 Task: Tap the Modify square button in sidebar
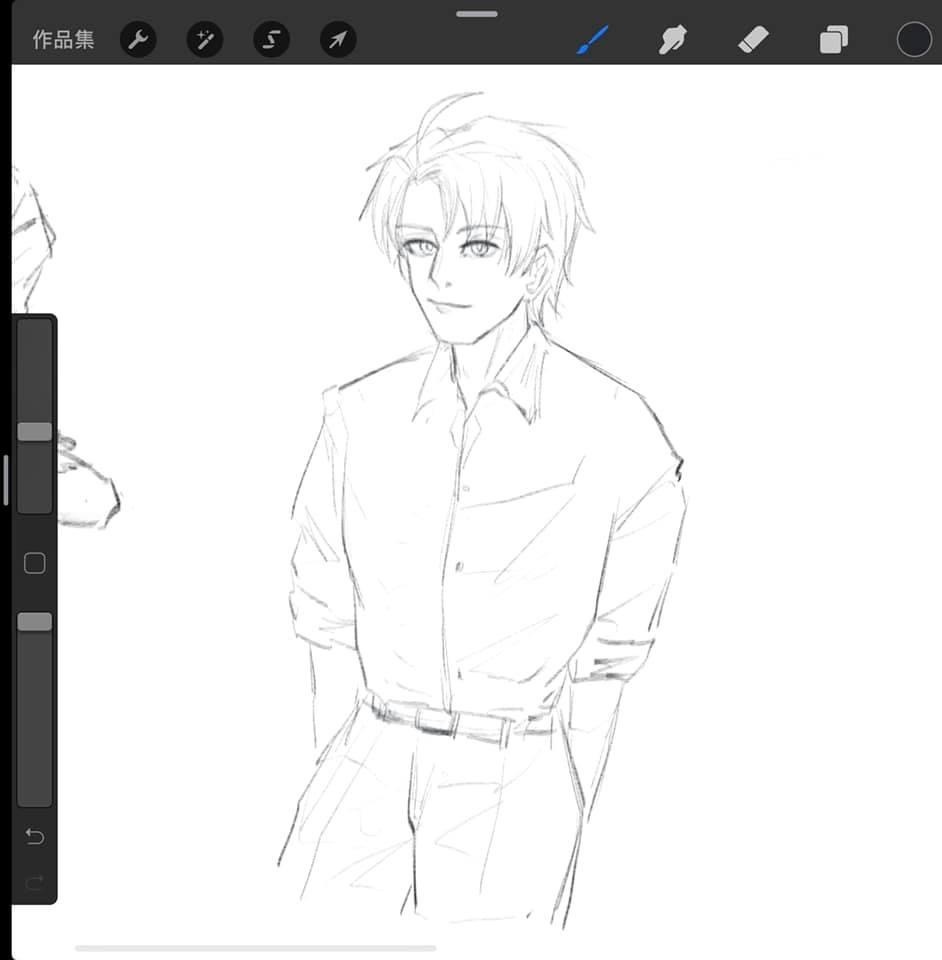tap(35, 563)
